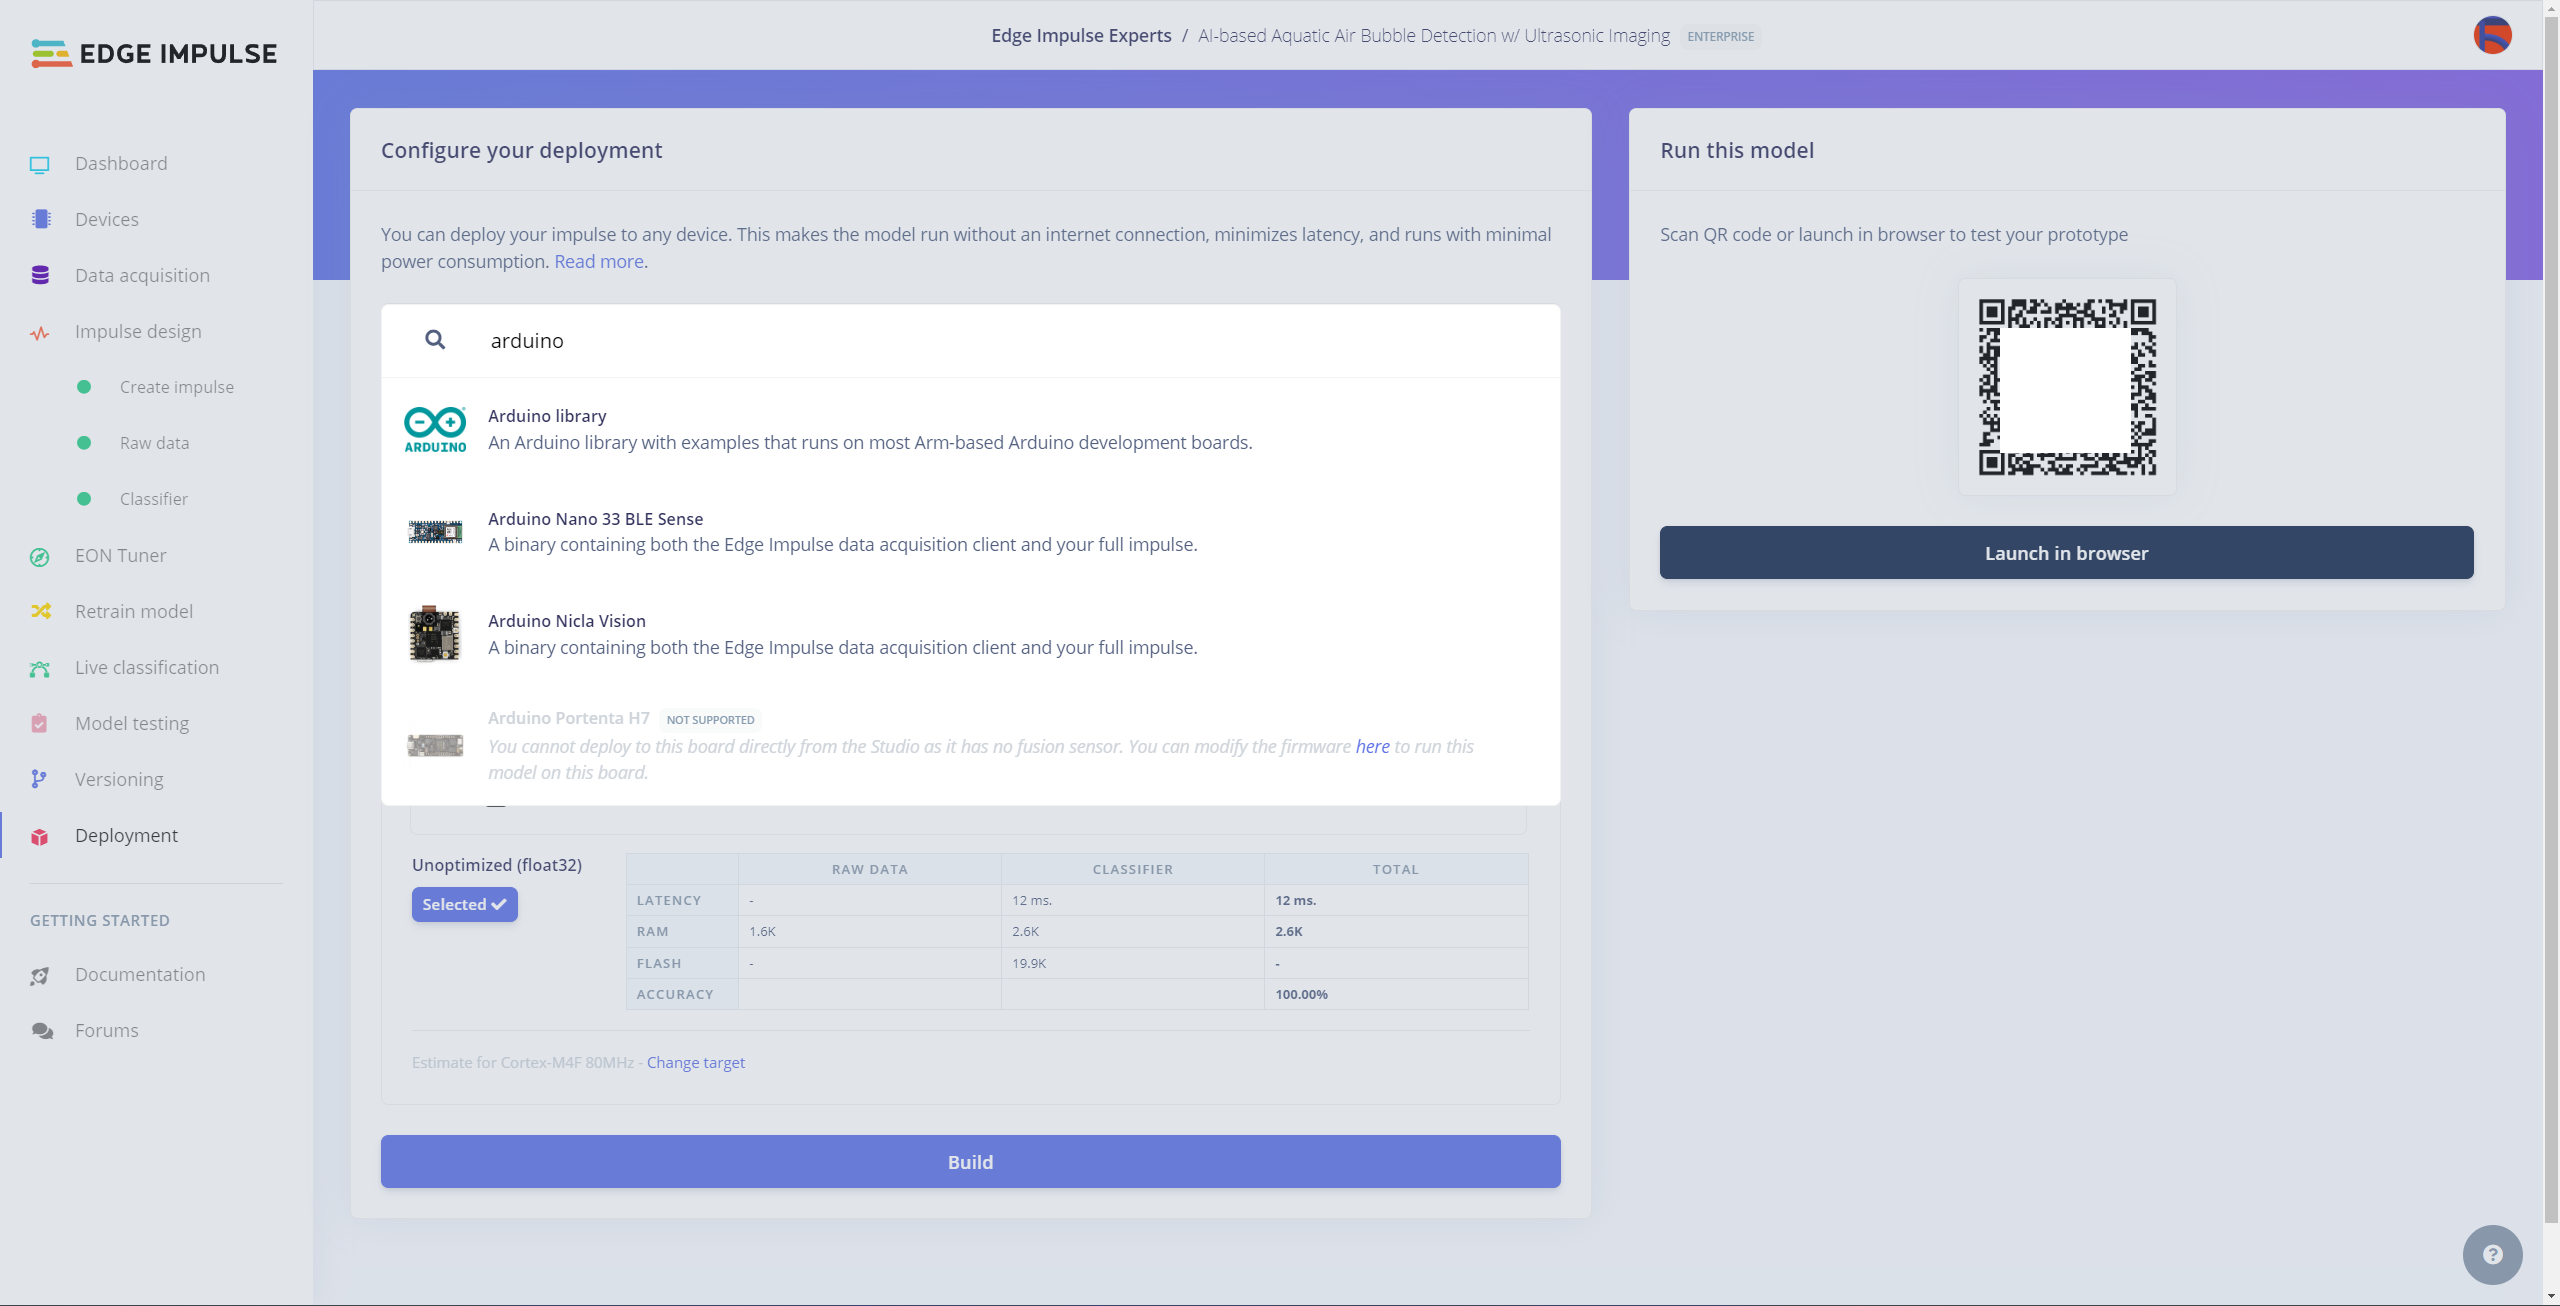Select Arduino library deployment option

[869, 429]
